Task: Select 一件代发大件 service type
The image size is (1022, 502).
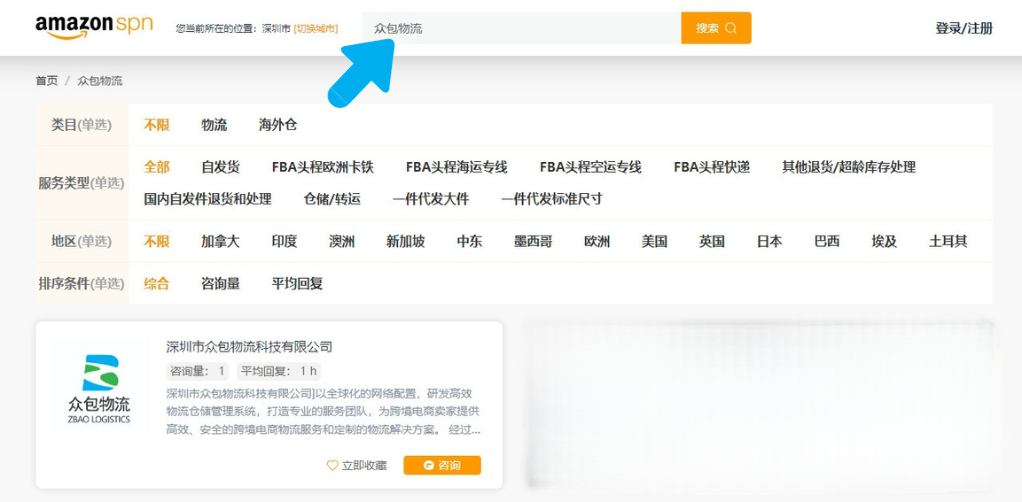Action: tap(431, 199)
